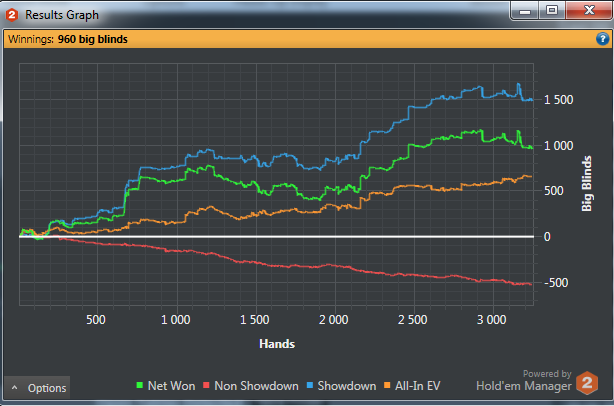Click the -500 big blinds axis label
This screenshot has width=614, height=406.
(556, 283)
